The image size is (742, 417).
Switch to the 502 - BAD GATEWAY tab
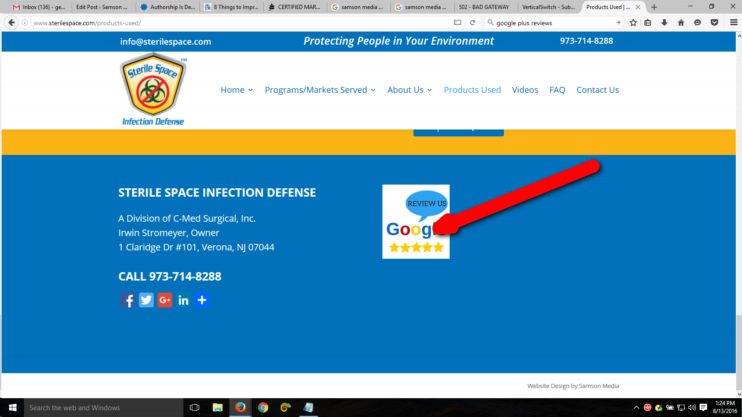tap(484, 7)
